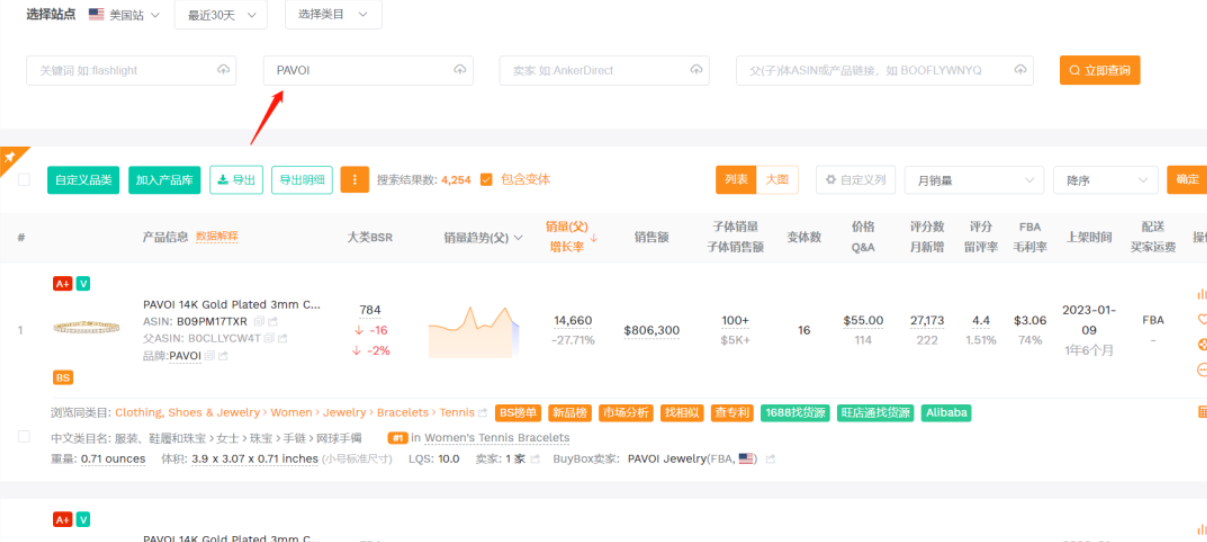The width and height of the screenshot is (1207, 542).
Task: Click the Alibaba button
Action: click(x=946, y=413)
